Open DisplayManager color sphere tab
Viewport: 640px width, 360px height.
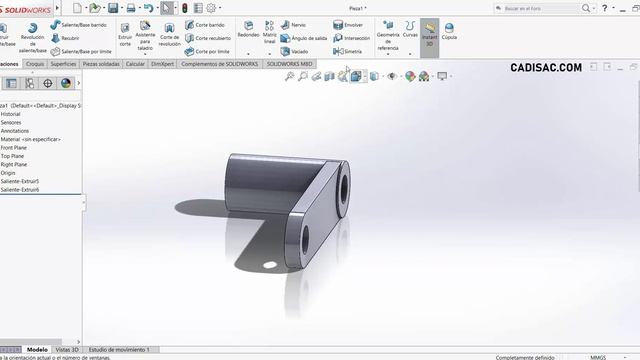click(x=66, y=83)
